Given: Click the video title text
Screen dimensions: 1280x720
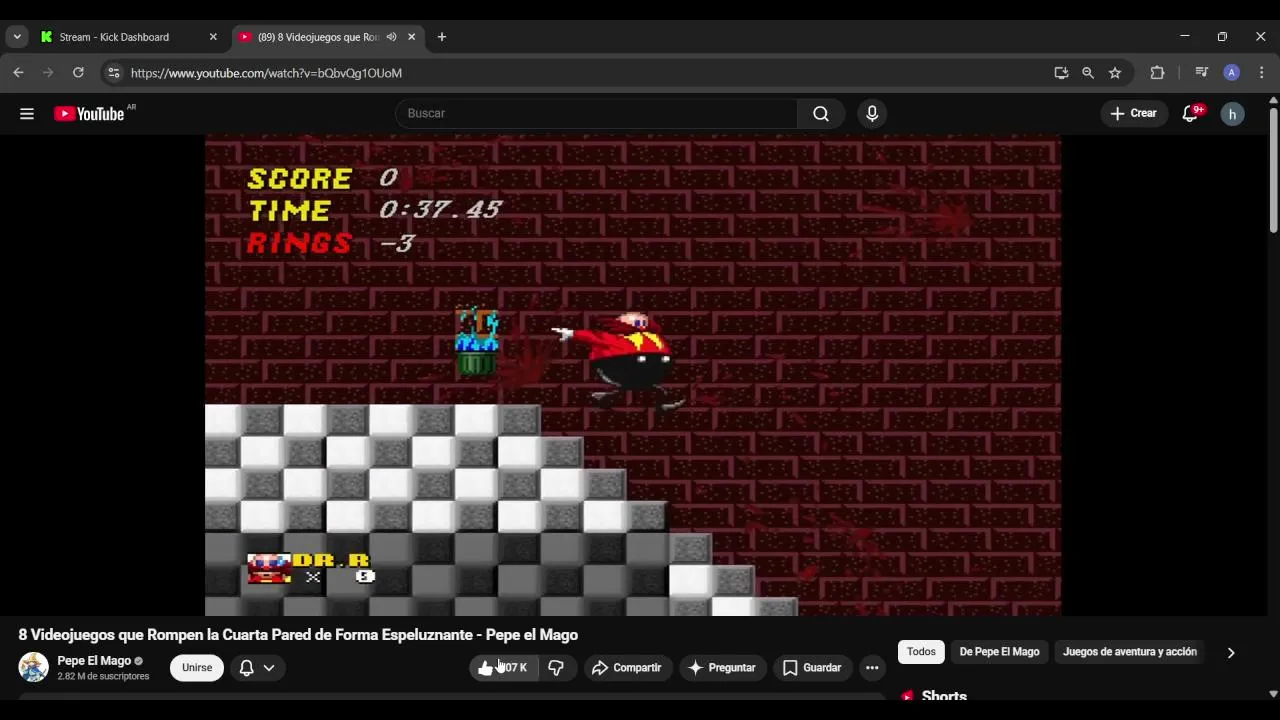Looking at the screenshot, I should tap(298, 635).
